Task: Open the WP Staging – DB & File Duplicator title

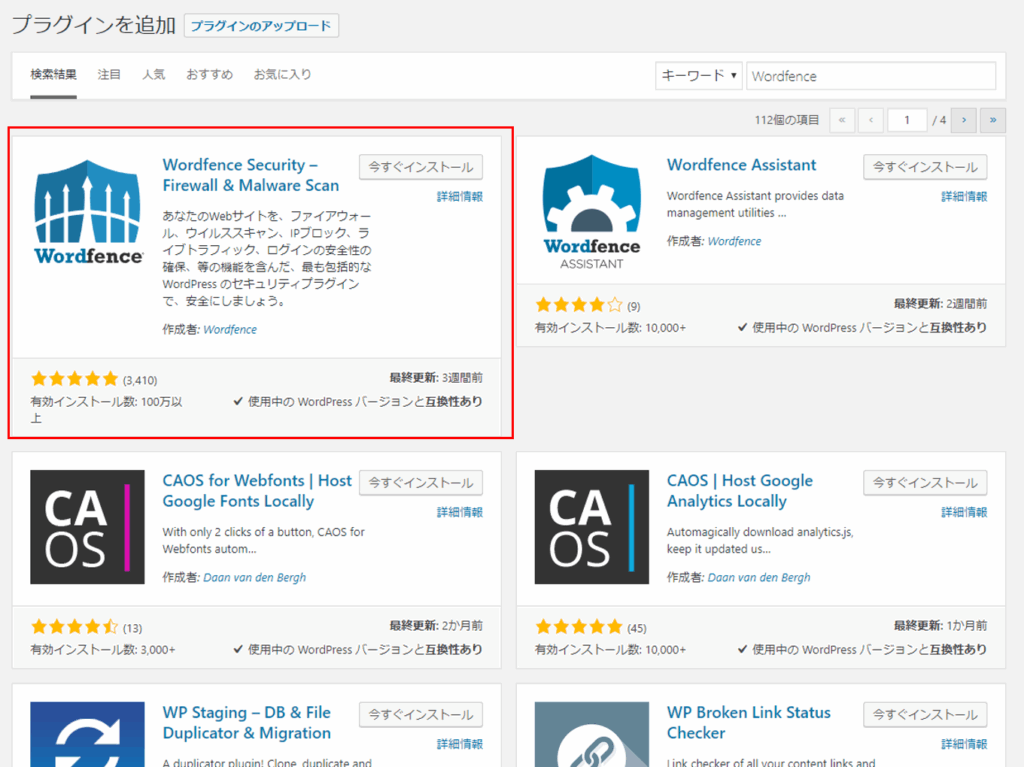Action: pyautogui.click(x=247, y=723)
